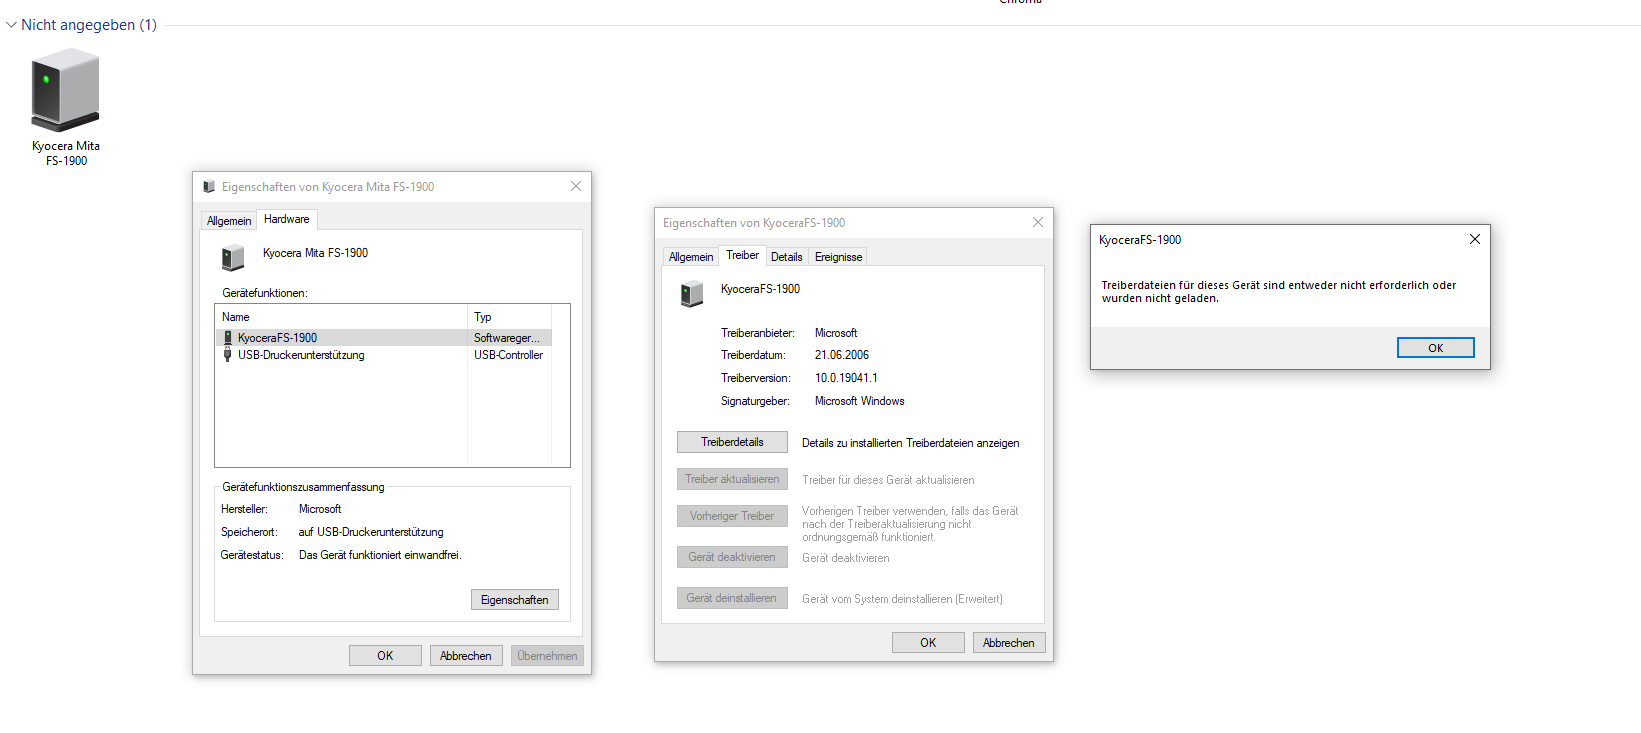
Task: Select KyoceraFS-1900 row in Gerätefunktionen list
Action: point(384,338)
